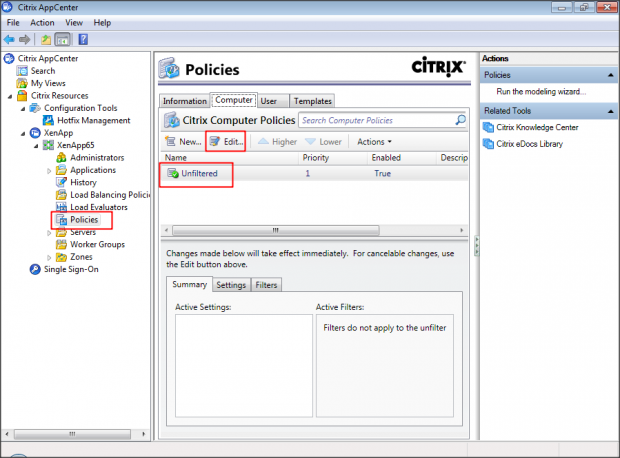Open Single Sign-On icon

(x=35, y=269)
